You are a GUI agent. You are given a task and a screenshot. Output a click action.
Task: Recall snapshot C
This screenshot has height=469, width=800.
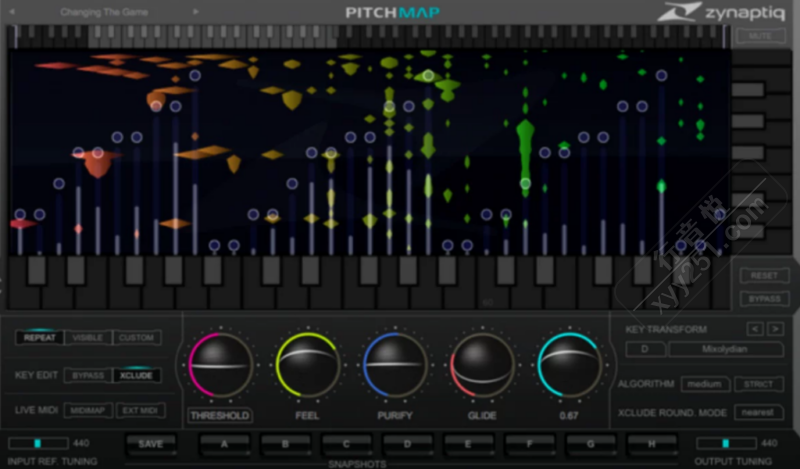click(x=346, y=444)
